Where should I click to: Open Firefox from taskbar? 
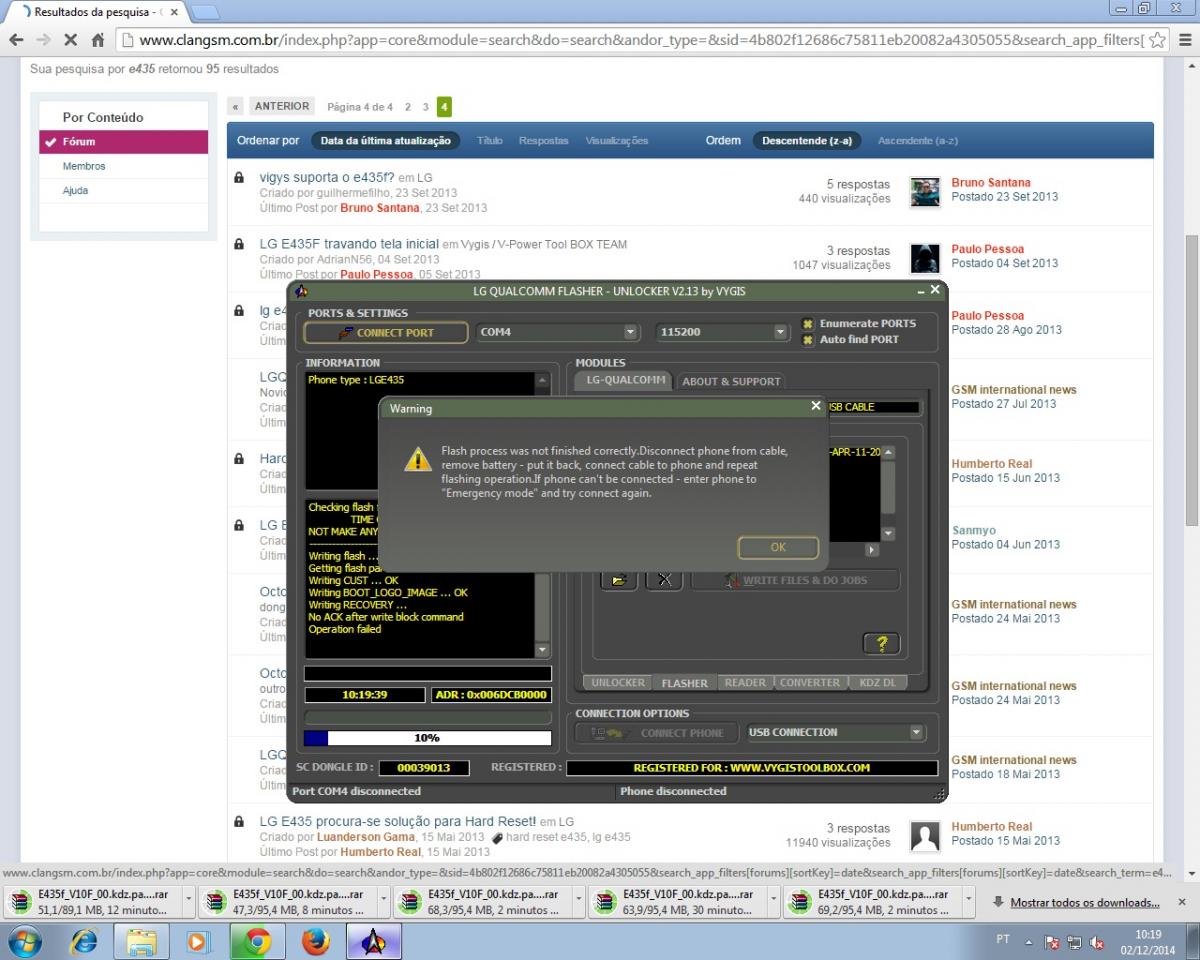coord(315,942)
